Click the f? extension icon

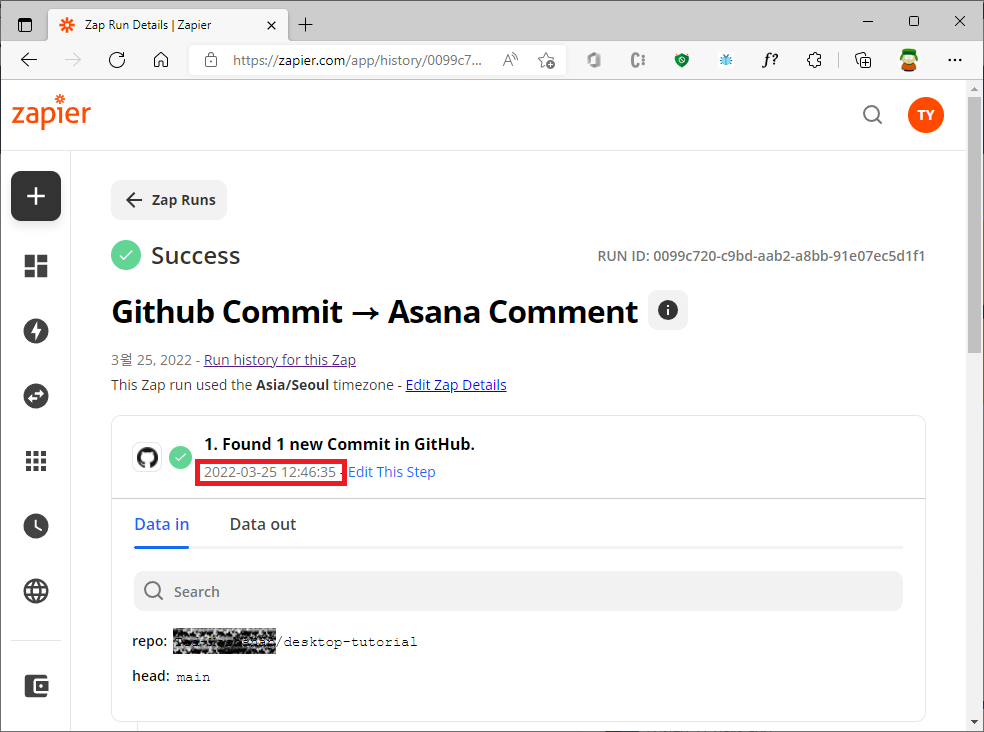770,60
